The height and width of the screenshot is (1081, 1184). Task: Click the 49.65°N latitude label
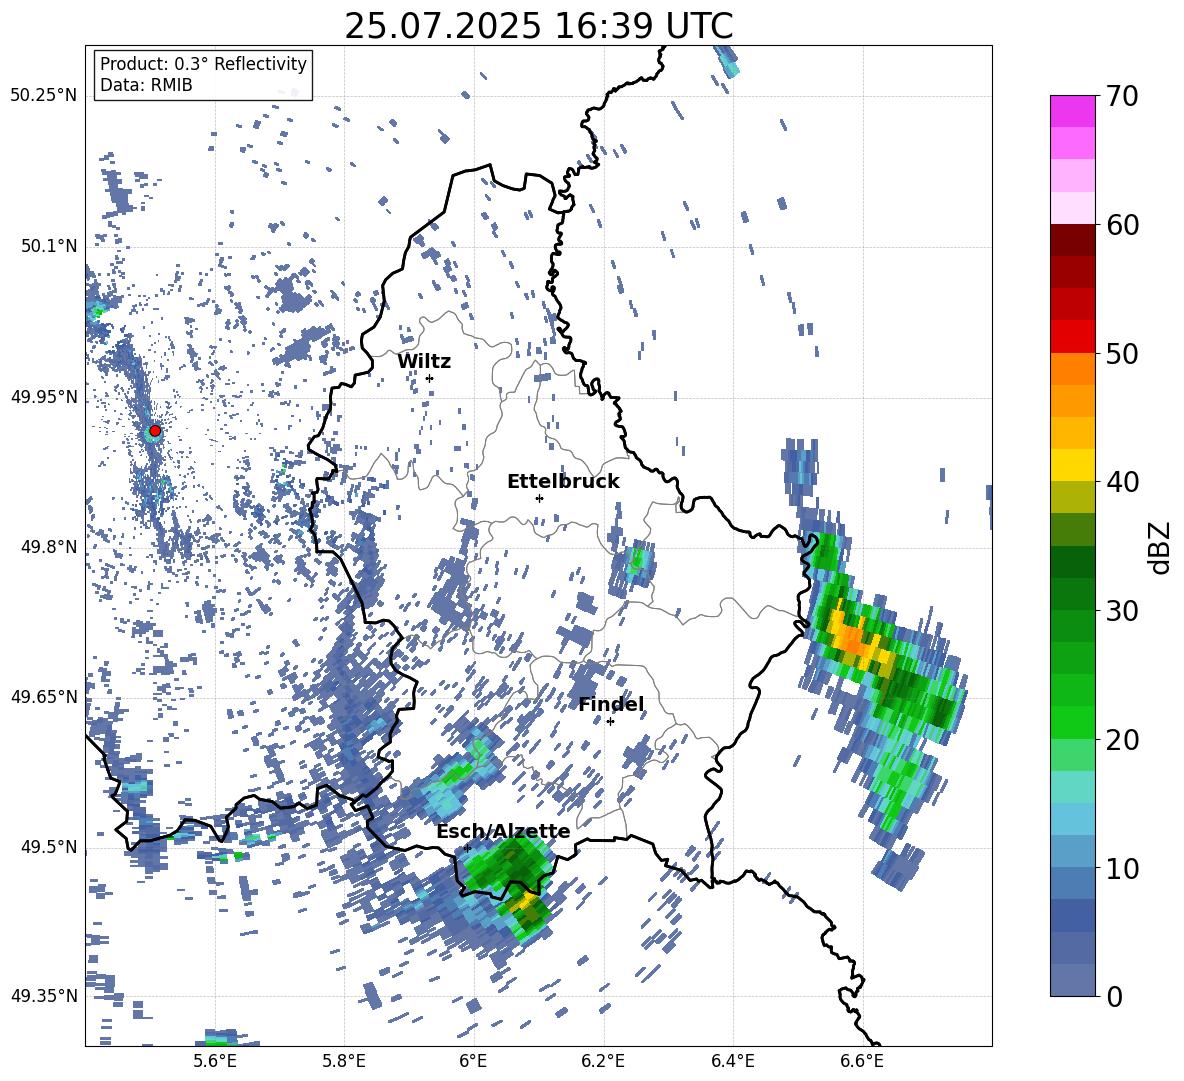[x=44, y=697]
